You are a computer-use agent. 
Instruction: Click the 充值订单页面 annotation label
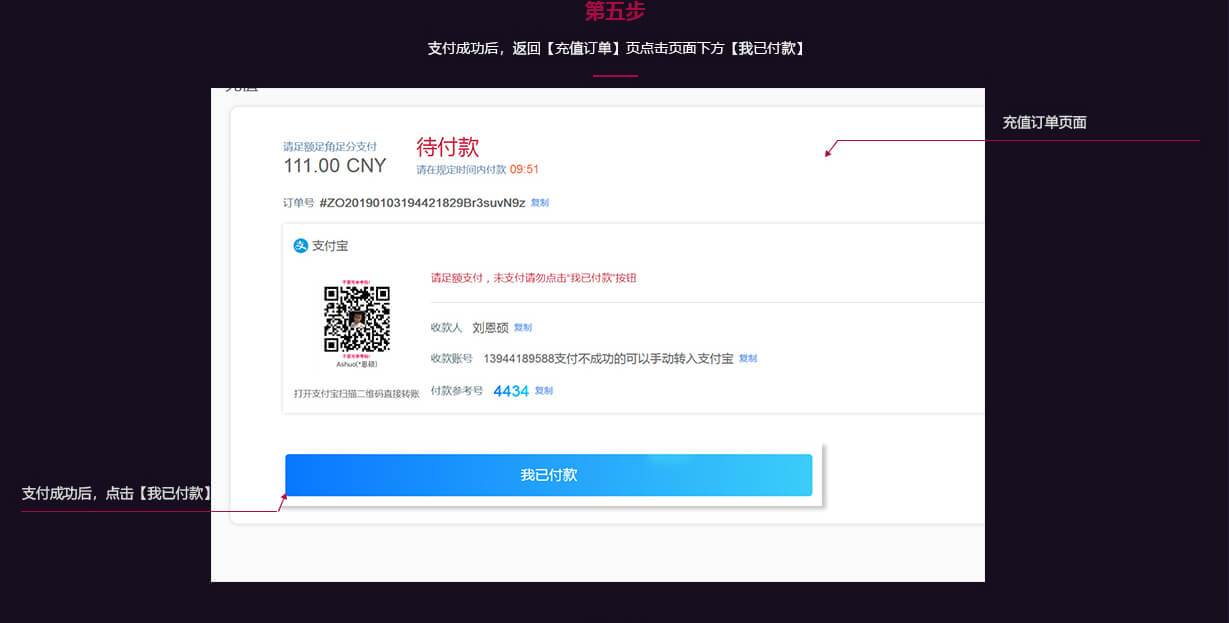[1045, 123]
